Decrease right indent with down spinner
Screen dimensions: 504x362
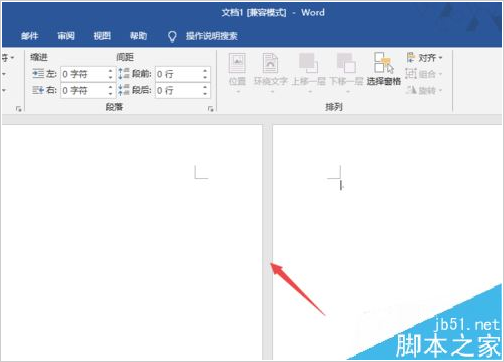click(111, 94)
